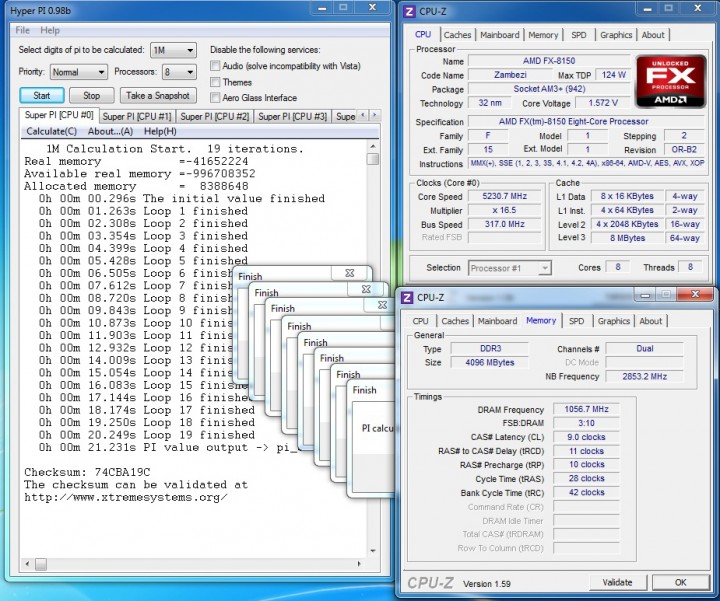Click the NB Frequency value 2853.2 MHz
Viewport: 720px width, 601px height.
644,376
